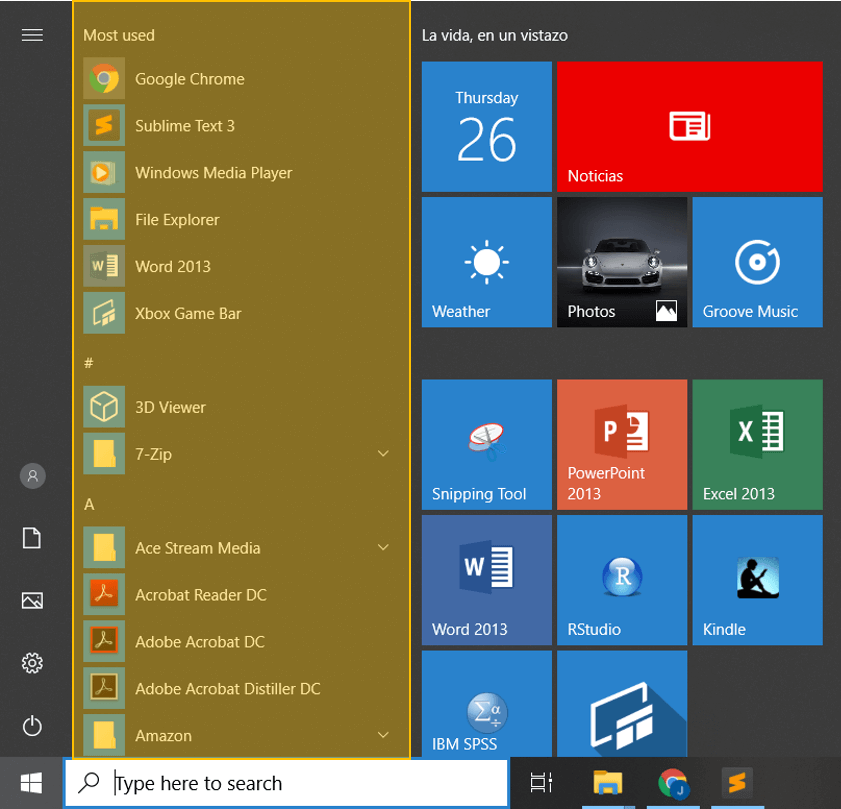Launch Word 2013 from the Most used list
This screenshot has width=841, height=809.
tap(241, 266)
